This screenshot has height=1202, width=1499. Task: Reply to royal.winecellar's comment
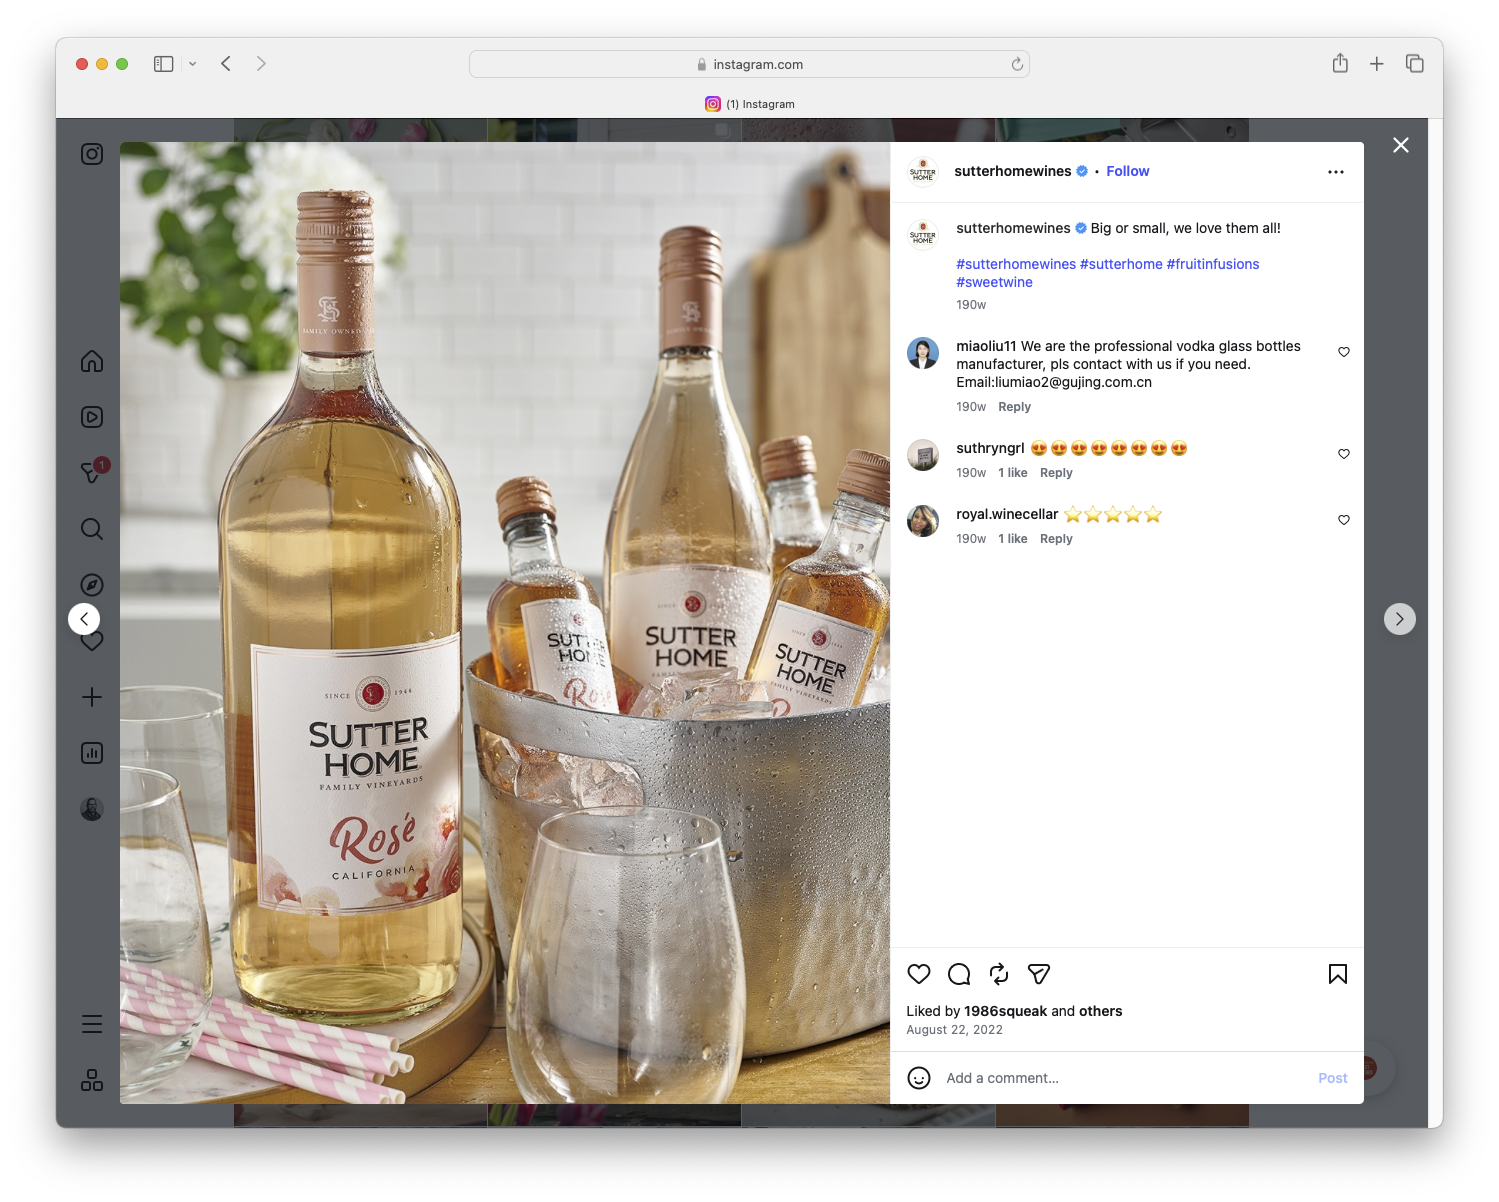click(1056, 539)
